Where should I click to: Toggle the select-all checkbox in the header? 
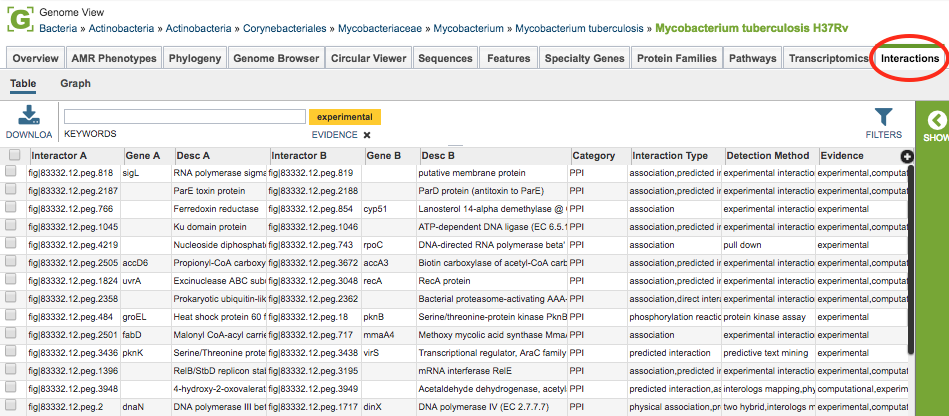pyautogui.click(x=15, y=155)
